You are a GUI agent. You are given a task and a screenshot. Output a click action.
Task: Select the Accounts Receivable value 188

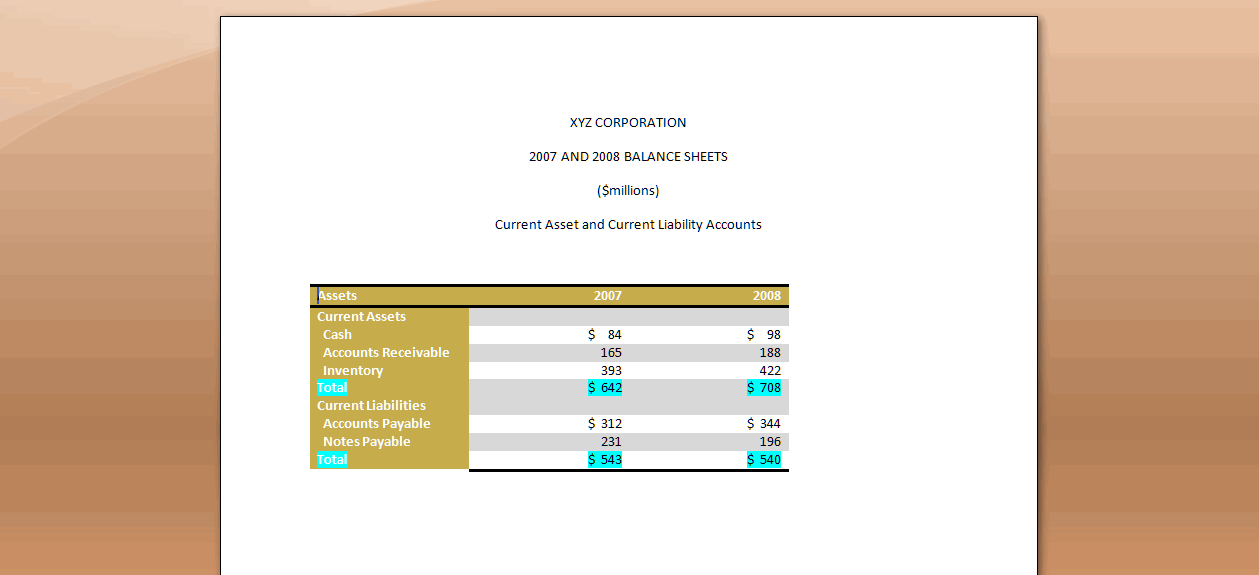point(770,353)
